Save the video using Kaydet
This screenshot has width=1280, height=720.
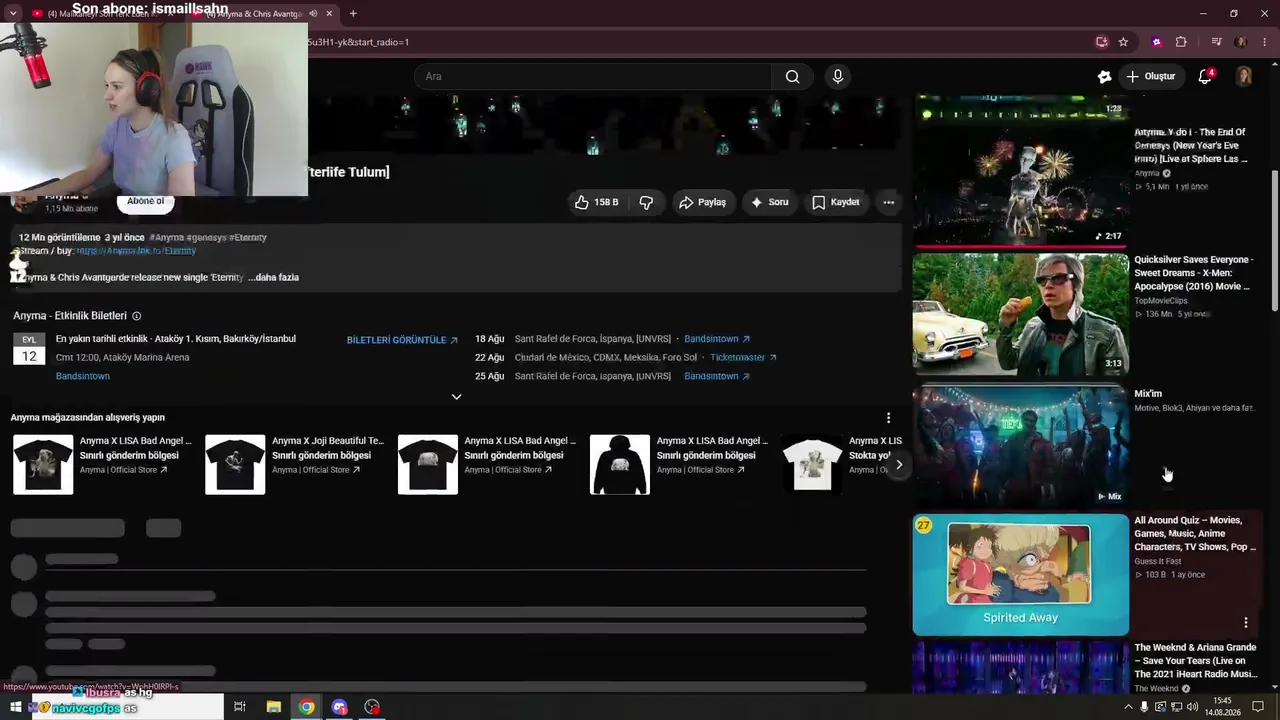click(x=835, y=202)
